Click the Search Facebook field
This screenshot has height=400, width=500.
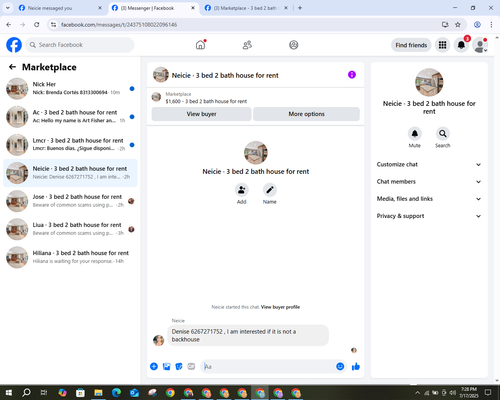[x=80, y=45]
